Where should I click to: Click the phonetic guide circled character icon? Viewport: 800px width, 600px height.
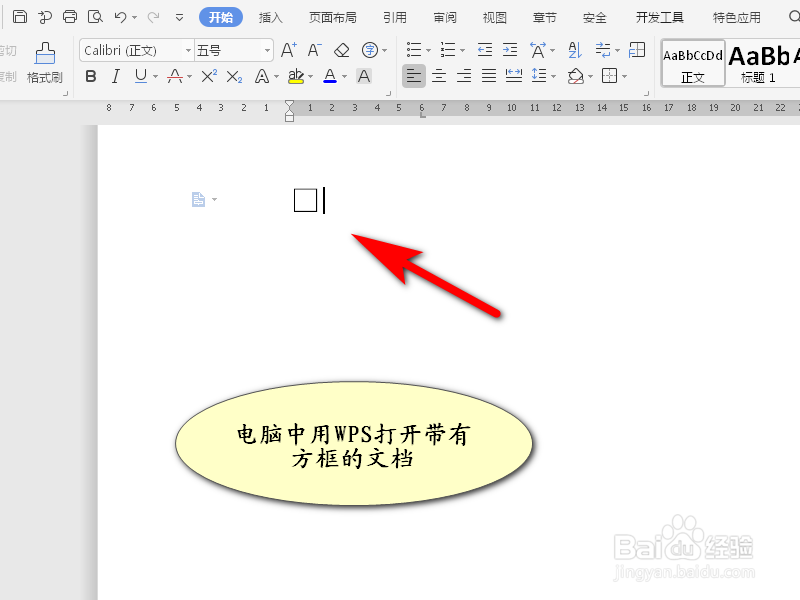pos(370,50)
